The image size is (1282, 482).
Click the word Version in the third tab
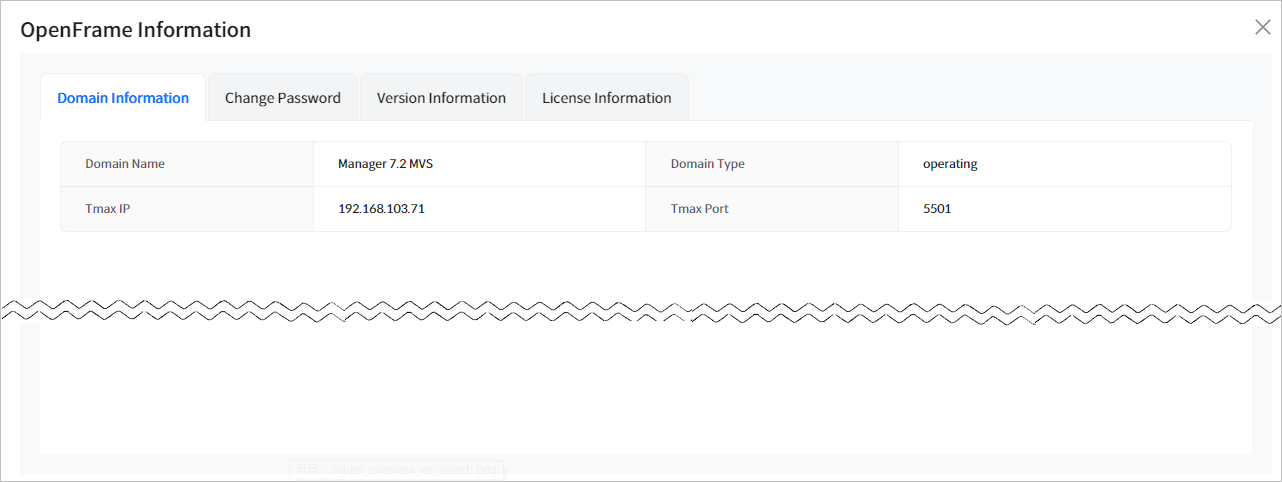(x=401, y=98)
